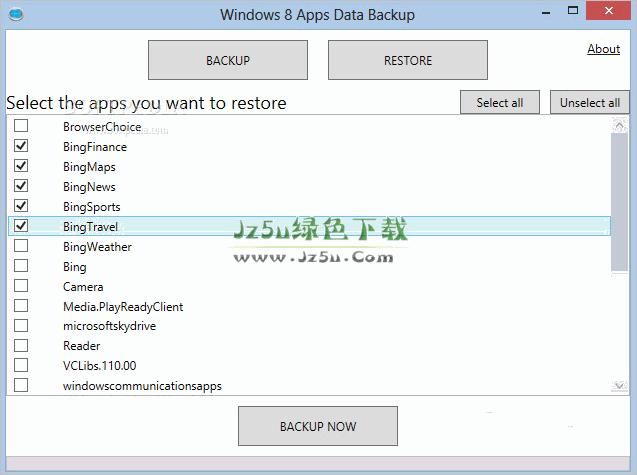Check the BrowserChoice checkbox
637x475 pixels.
21,126
